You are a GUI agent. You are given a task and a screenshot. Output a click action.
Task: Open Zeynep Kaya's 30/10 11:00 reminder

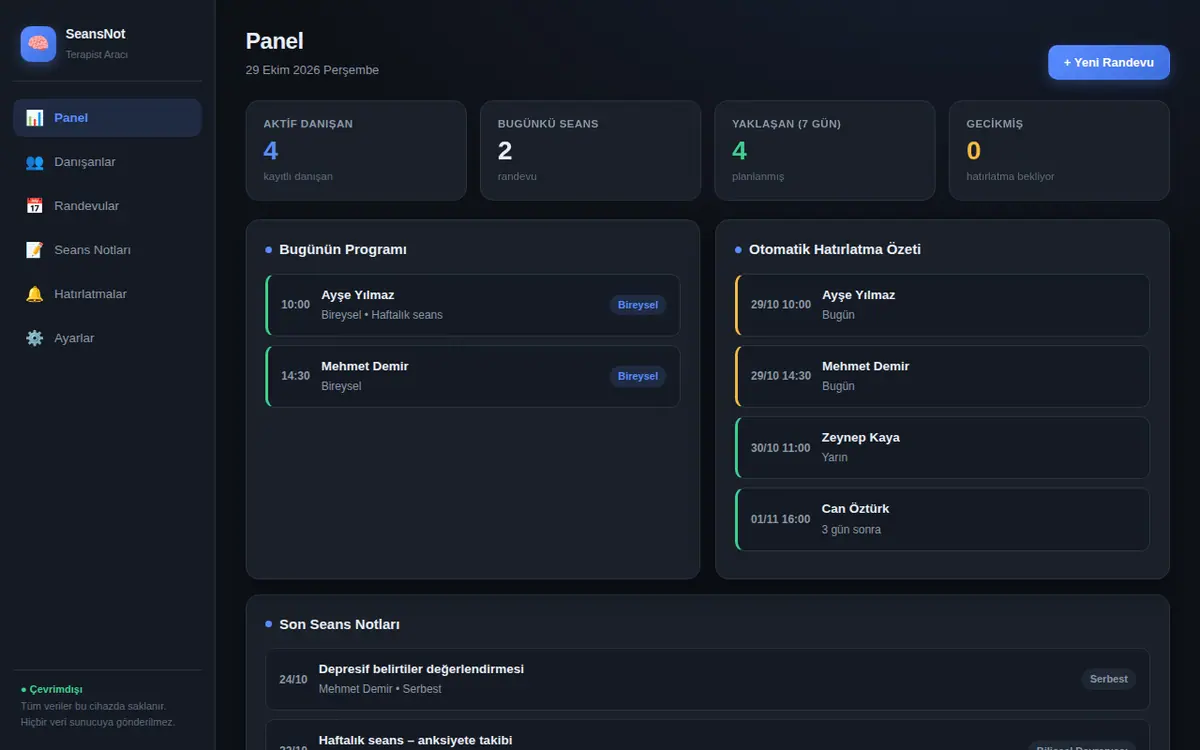point(942,447)
